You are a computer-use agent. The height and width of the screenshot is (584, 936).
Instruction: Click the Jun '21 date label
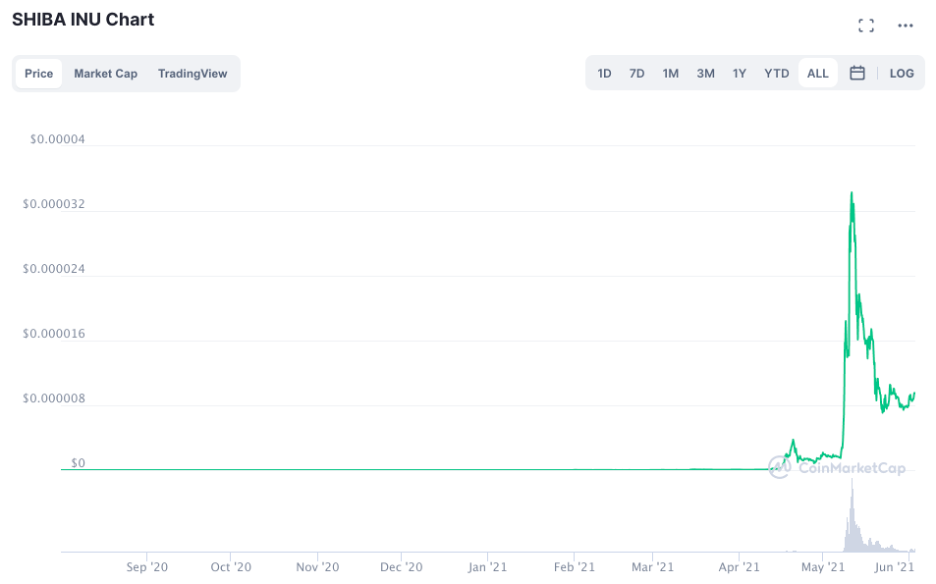click(x=894, y=567)
